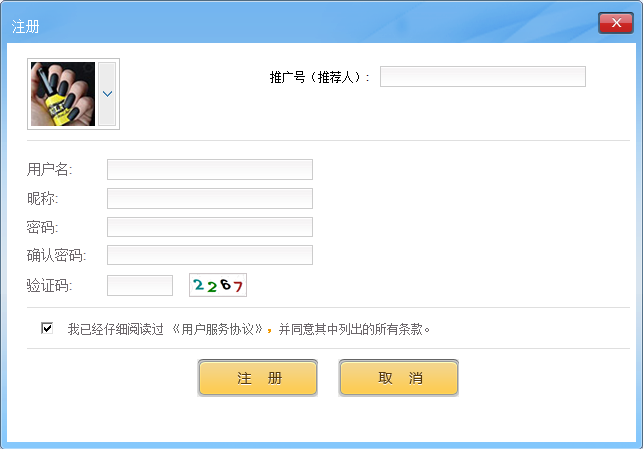The width and height of the screenshot is (643, 449).
Task: Click the nail polish avatar picture
Action: (x=63, y=94)
